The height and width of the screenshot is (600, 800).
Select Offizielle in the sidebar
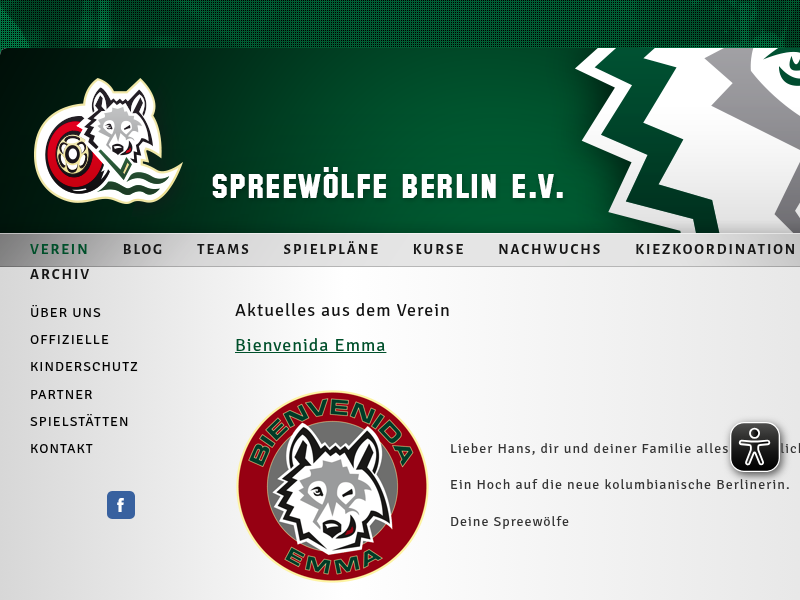[70, 340]
